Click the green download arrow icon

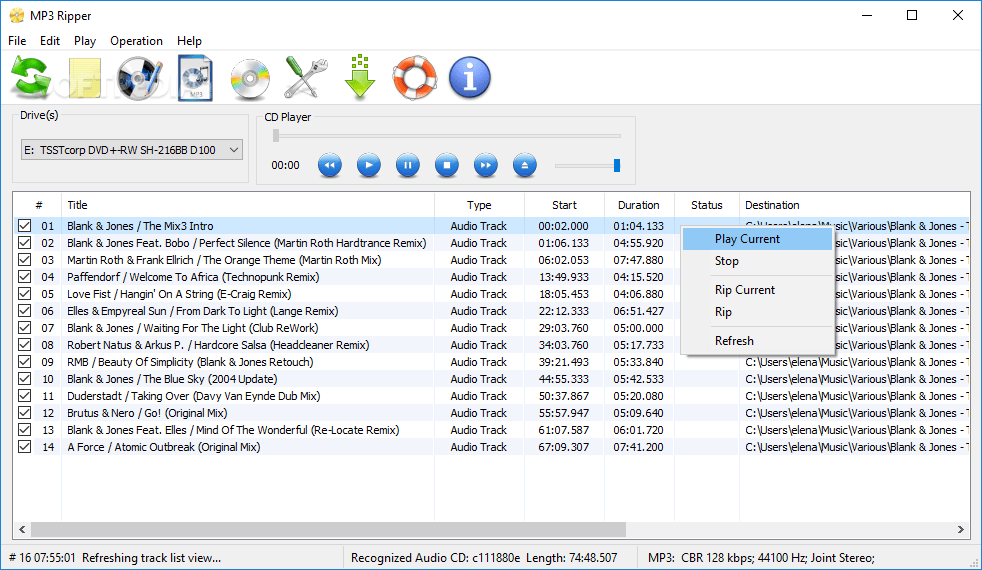[x=360, y=77]
